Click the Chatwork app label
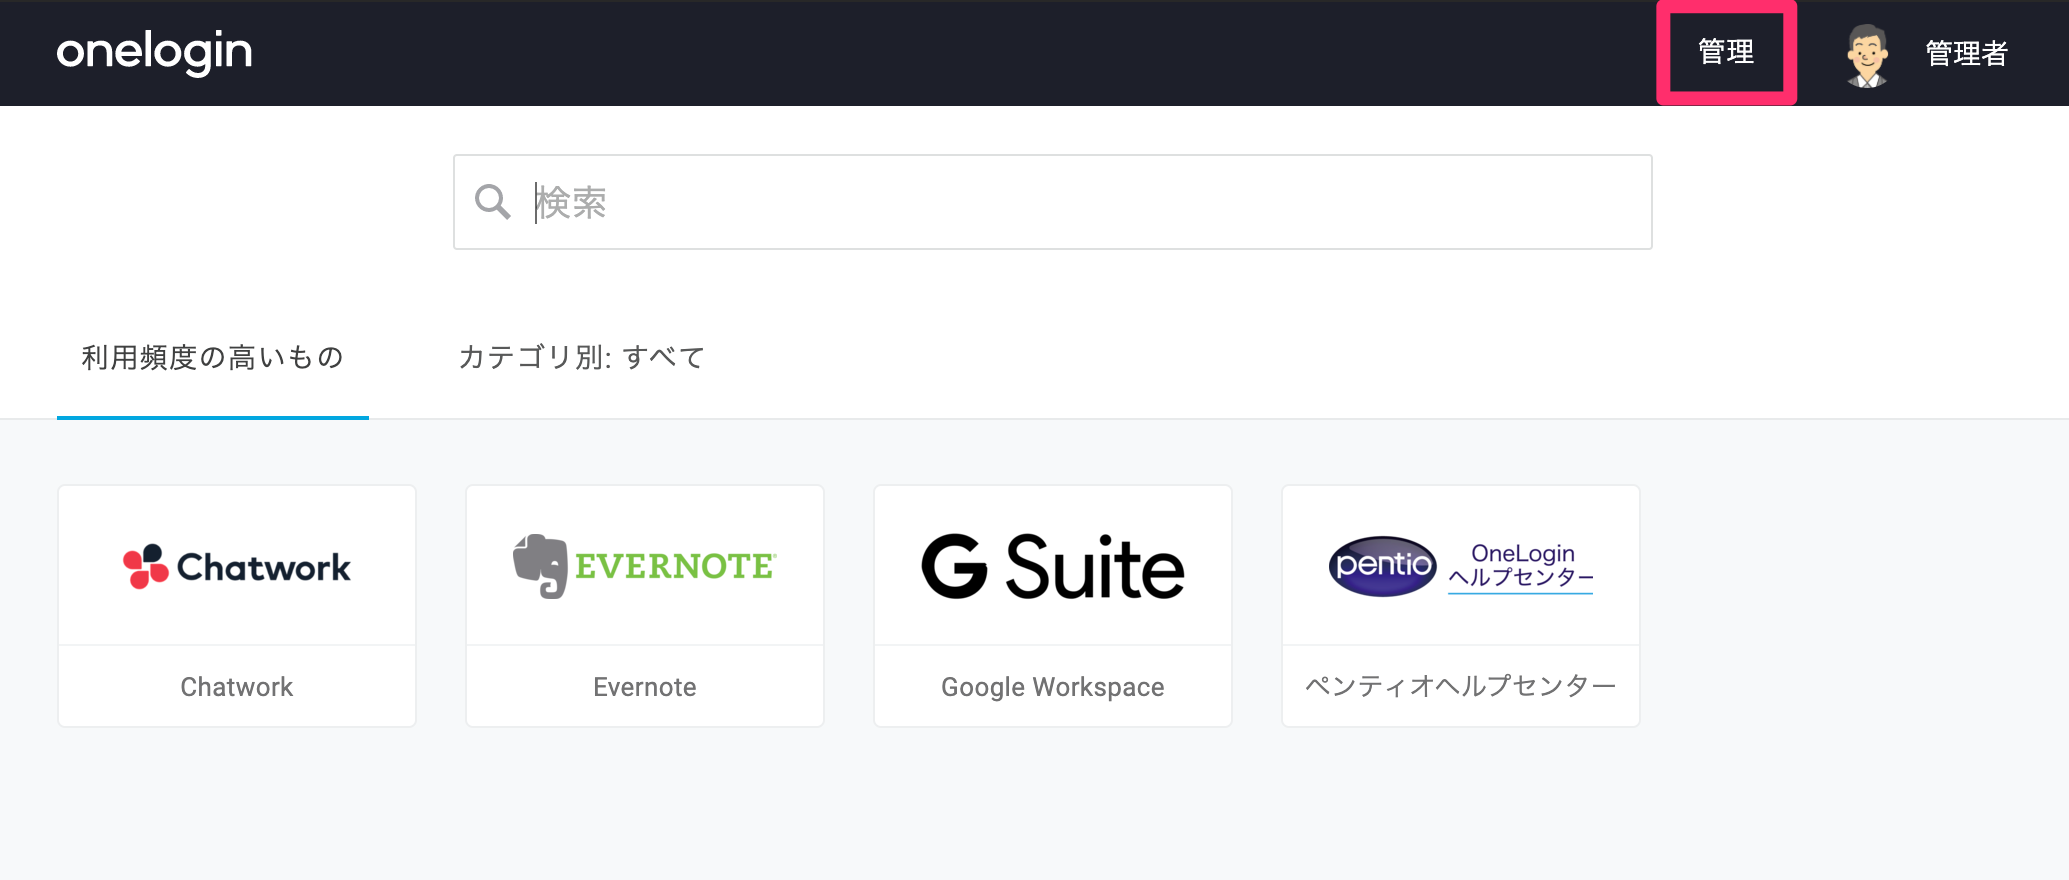 tap(237, 687)
